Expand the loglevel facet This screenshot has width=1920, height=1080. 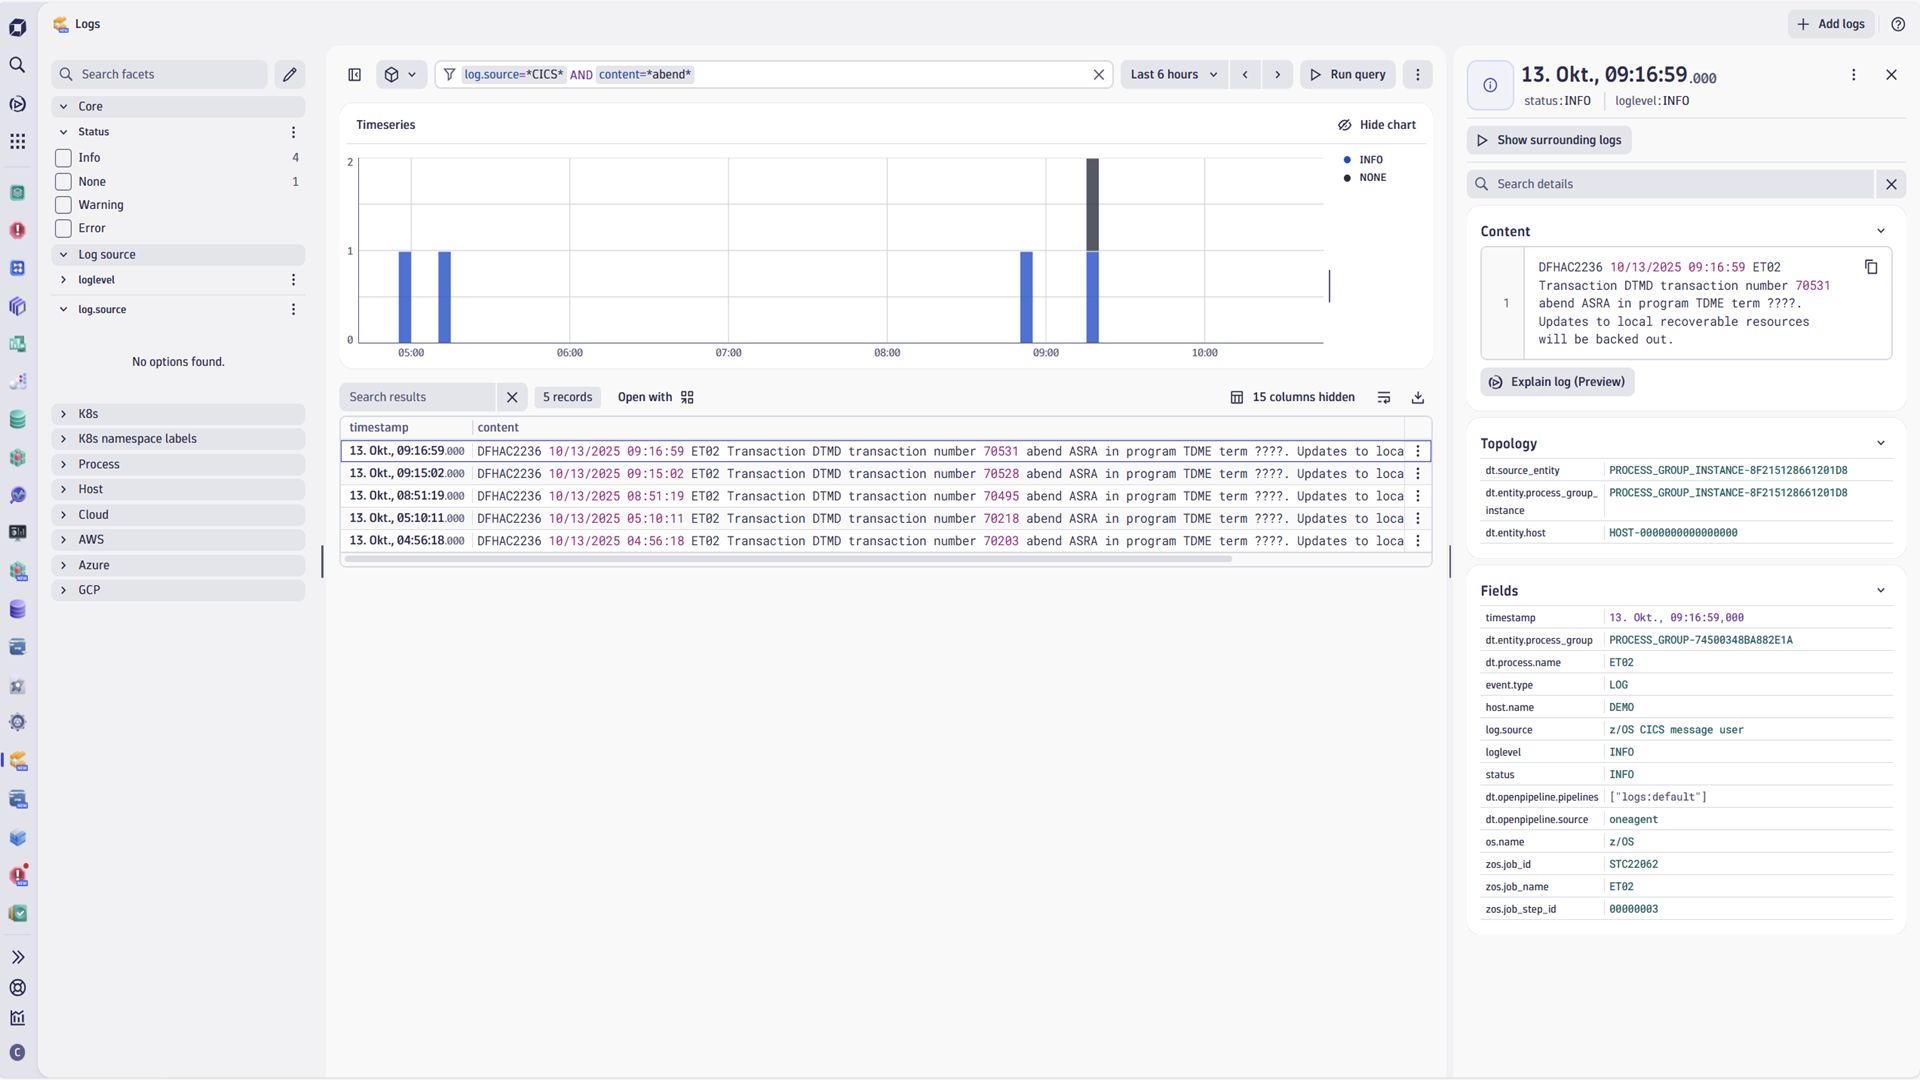(x=65, y=280)
